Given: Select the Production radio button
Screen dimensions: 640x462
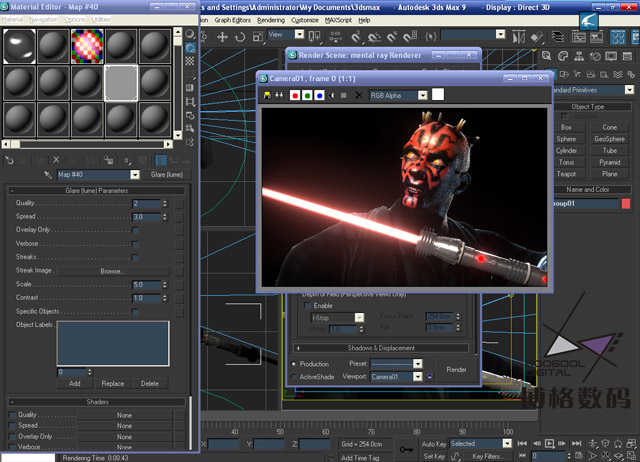Looking at the screenshot, I should pos(294,364).
